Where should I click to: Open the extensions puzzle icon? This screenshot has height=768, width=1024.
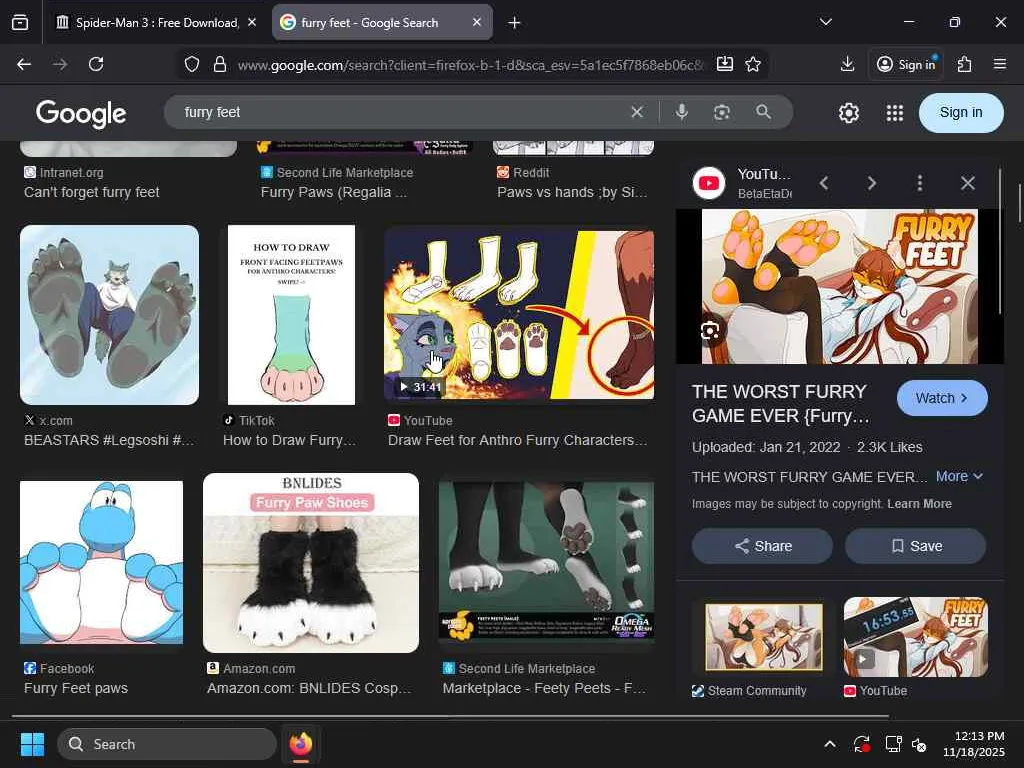(x=965, y=64)
